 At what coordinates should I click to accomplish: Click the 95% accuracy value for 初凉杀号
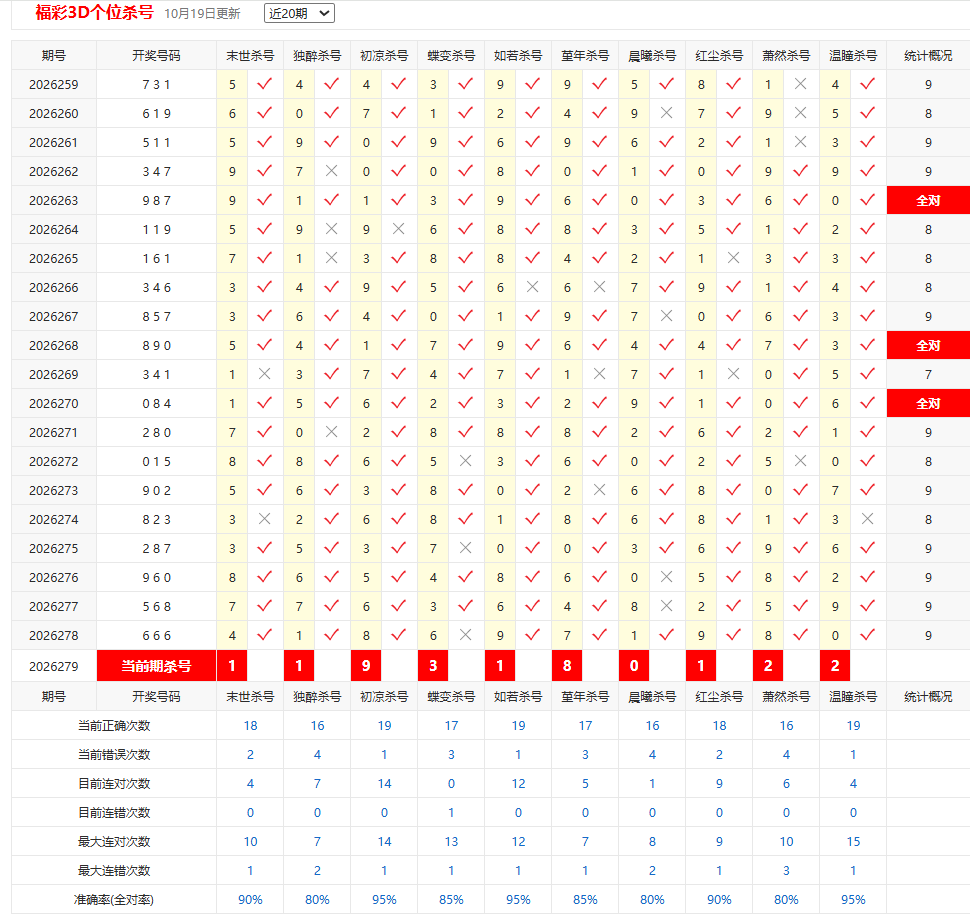[384, 900]
